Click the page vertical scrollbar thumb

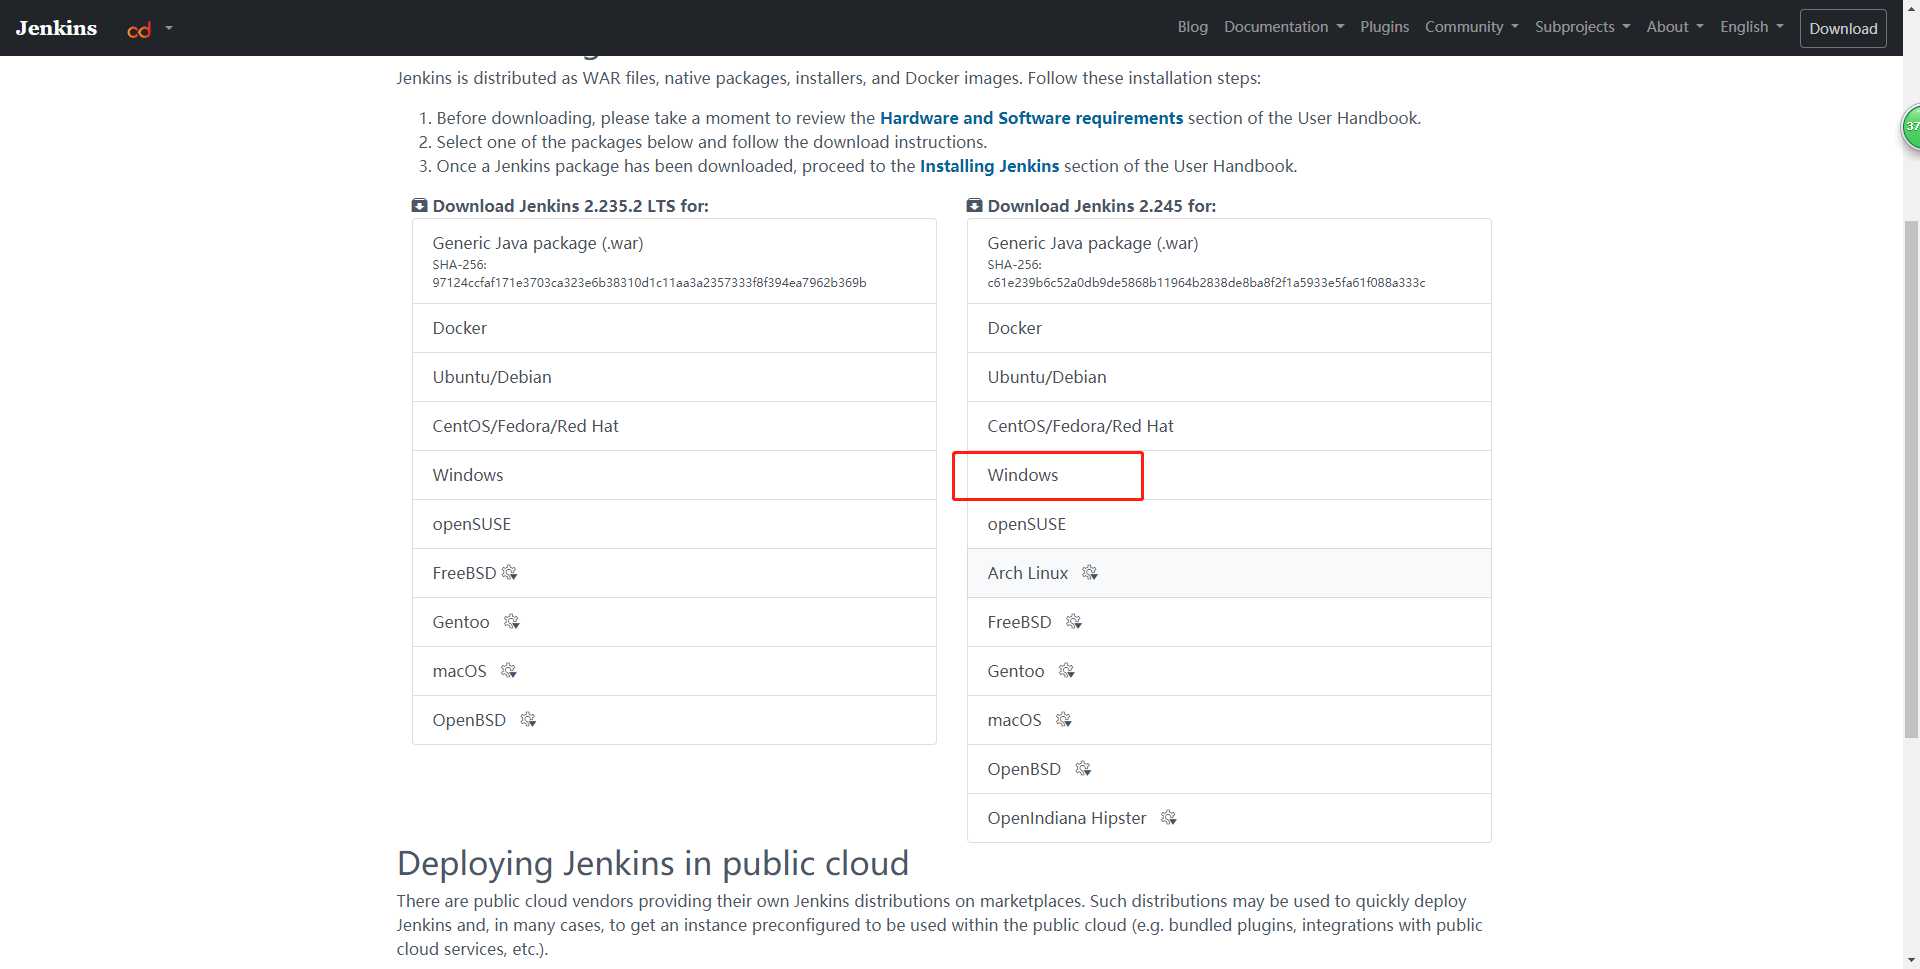[x=1911, y=480]
